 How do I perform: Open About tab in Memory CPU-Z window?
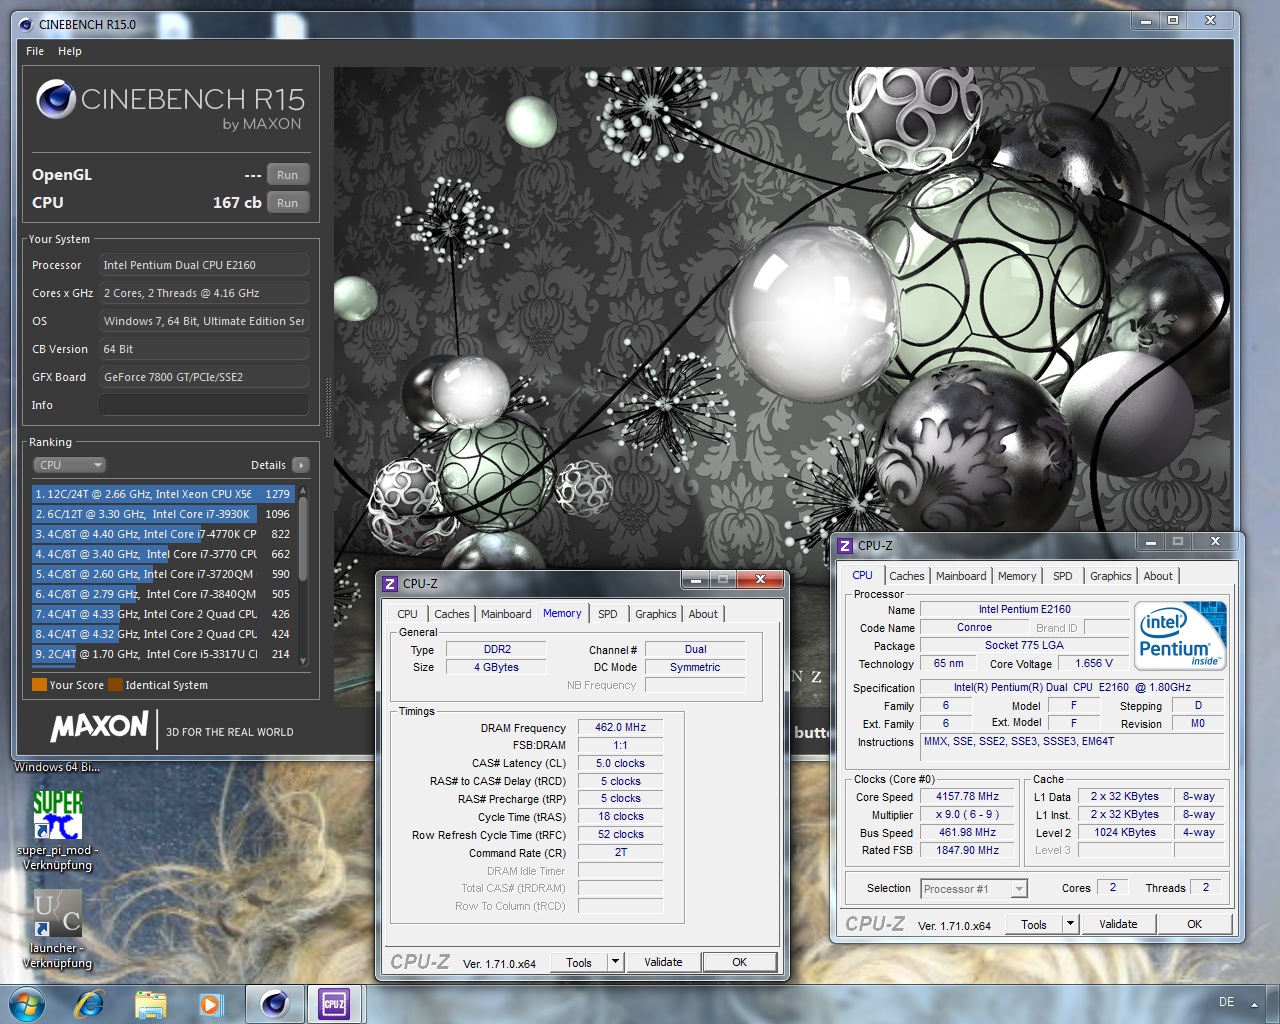pyautogui.click(x=703, y=614)
